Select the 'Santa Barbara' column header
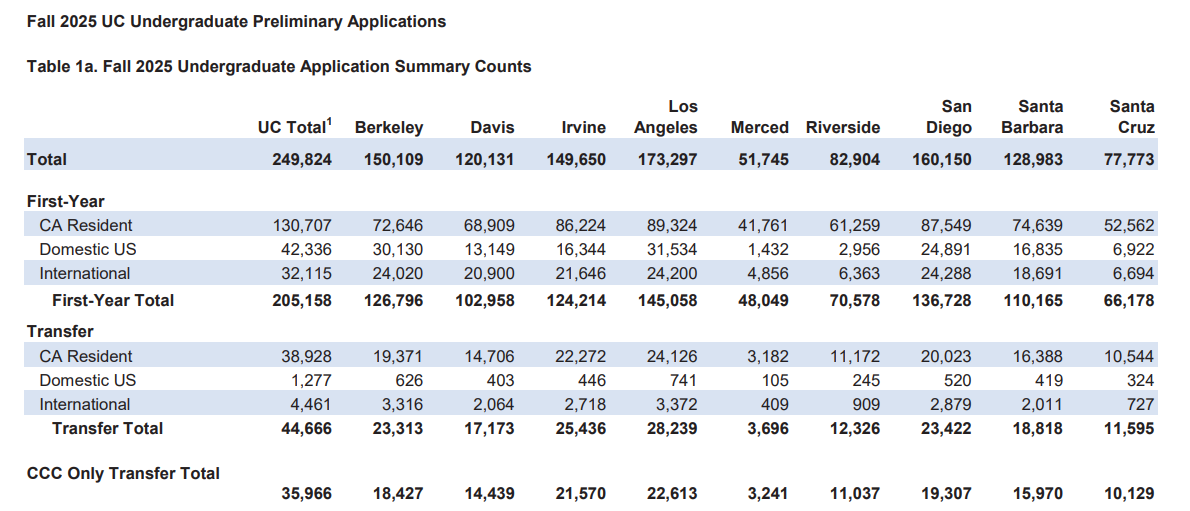The width and height of the screenshot is (1190, 511). pos(1032,117)
